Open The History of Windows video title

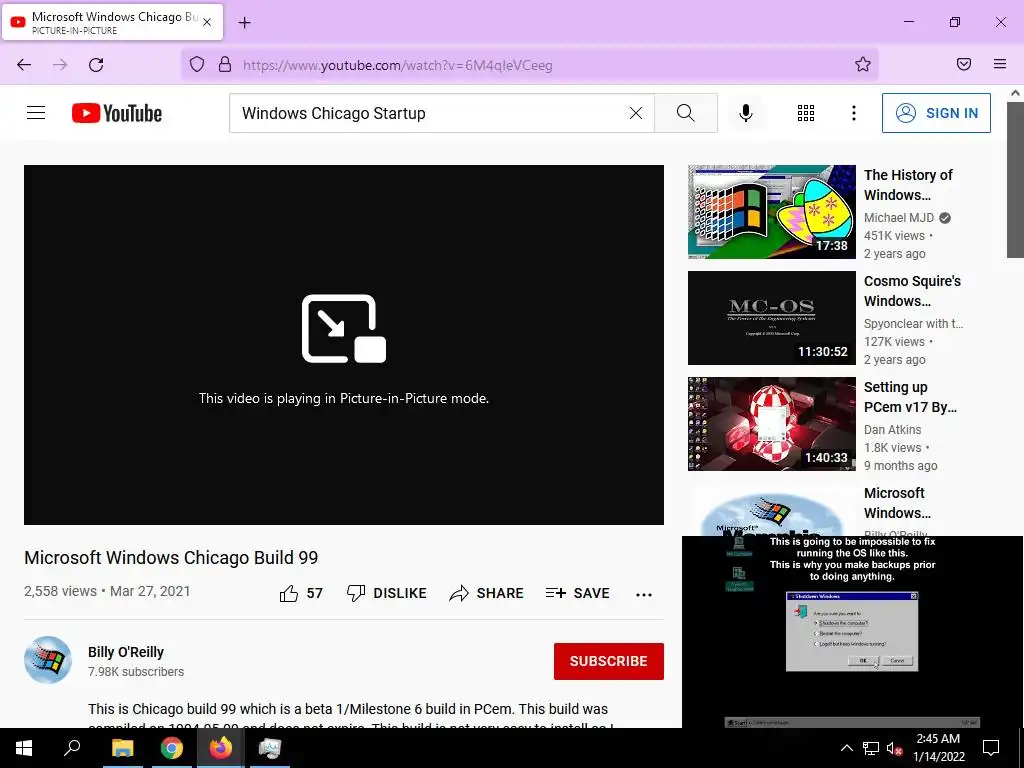click(908, 185)
